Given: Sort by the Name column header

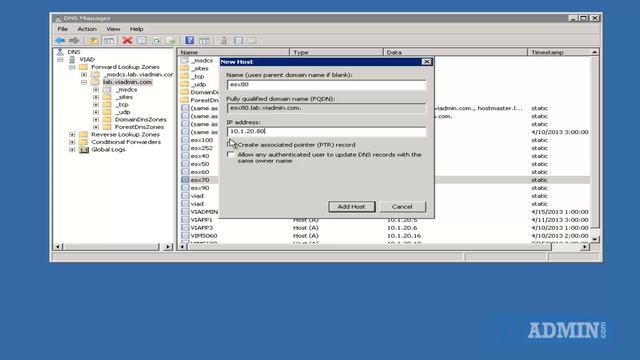Looking at the screenshot, I should point(233,52).
